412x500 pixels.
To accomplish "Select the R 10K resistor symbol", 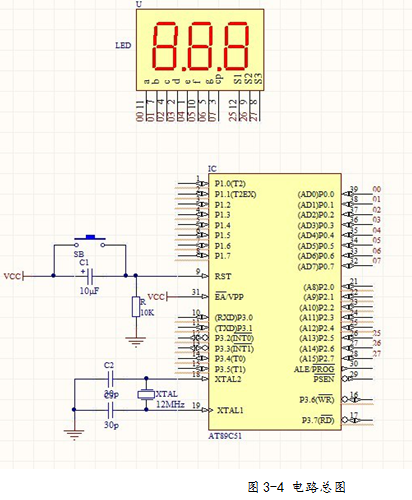I will (136, 307).
